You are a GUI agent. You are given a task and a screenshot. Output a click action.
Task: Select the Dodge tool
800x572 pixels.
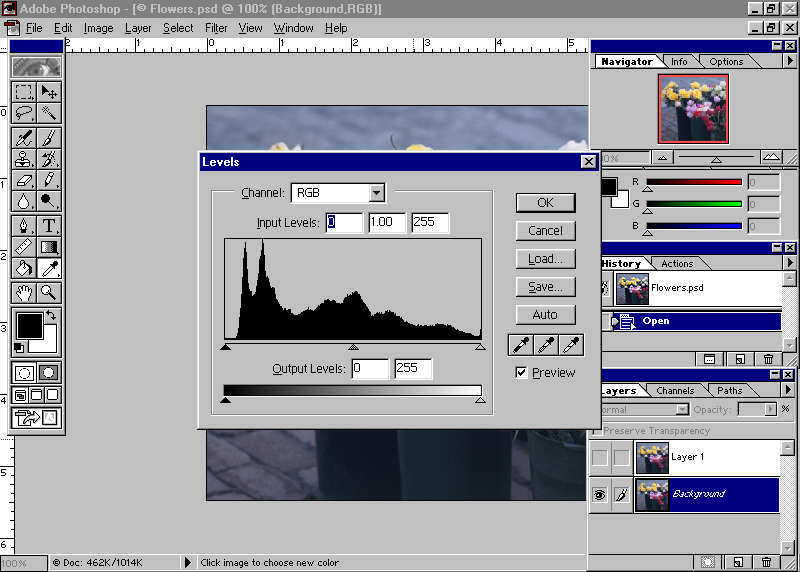coord(49,201)
